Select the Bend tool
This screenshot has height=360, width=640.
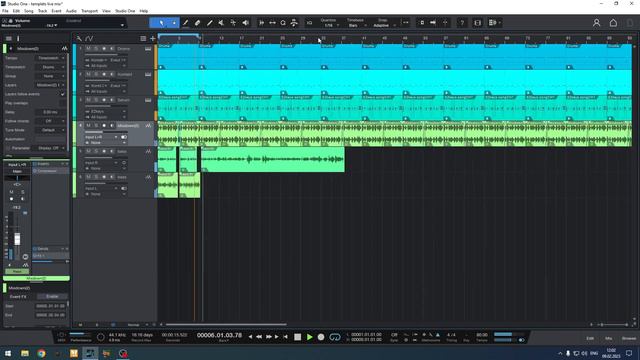233,23
